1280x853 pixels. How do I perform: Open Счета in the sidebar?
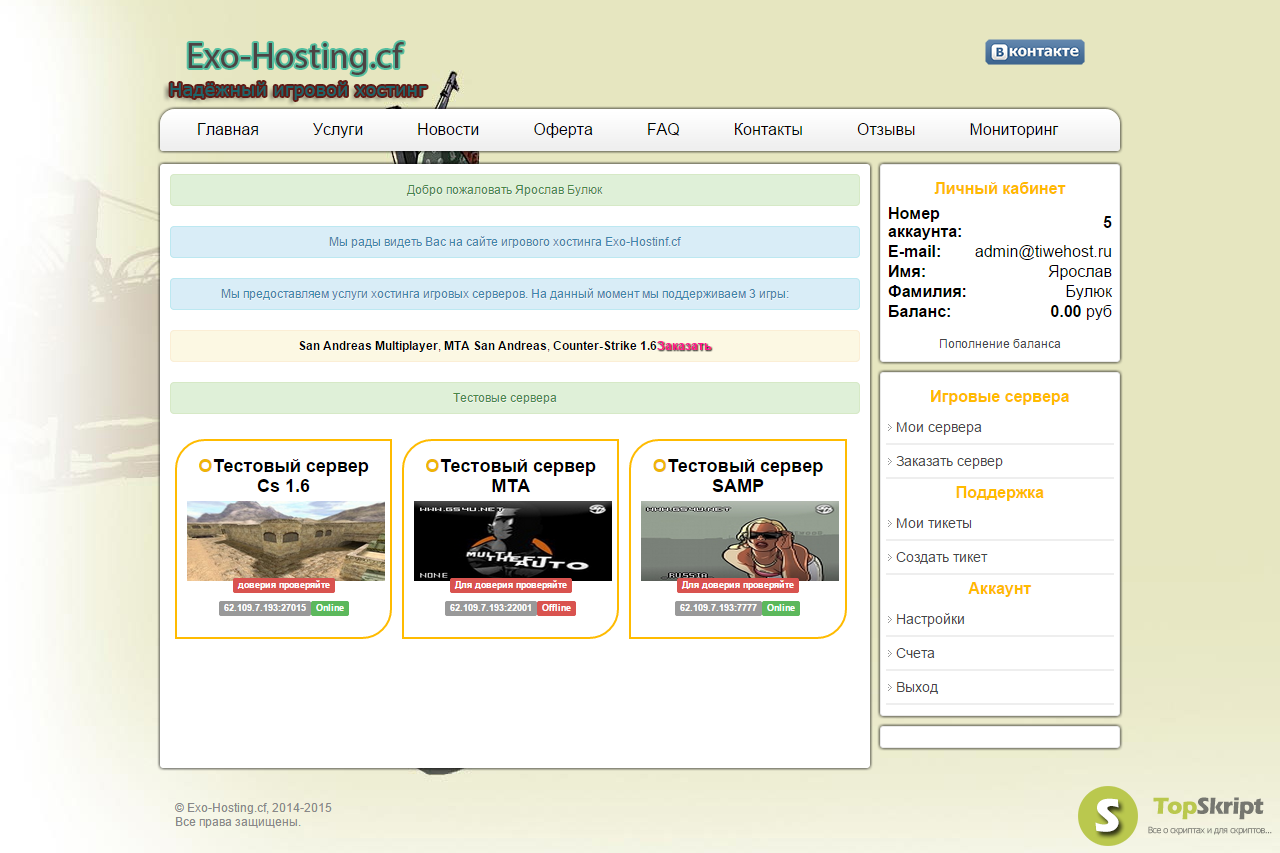pos(915,653)
